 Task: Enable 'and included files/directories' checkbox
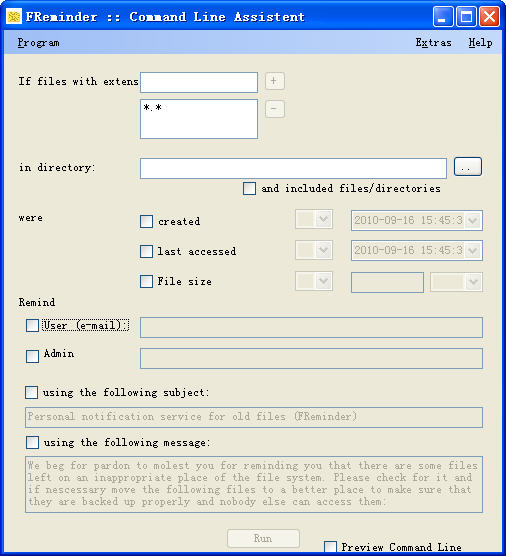click(249, 188)
